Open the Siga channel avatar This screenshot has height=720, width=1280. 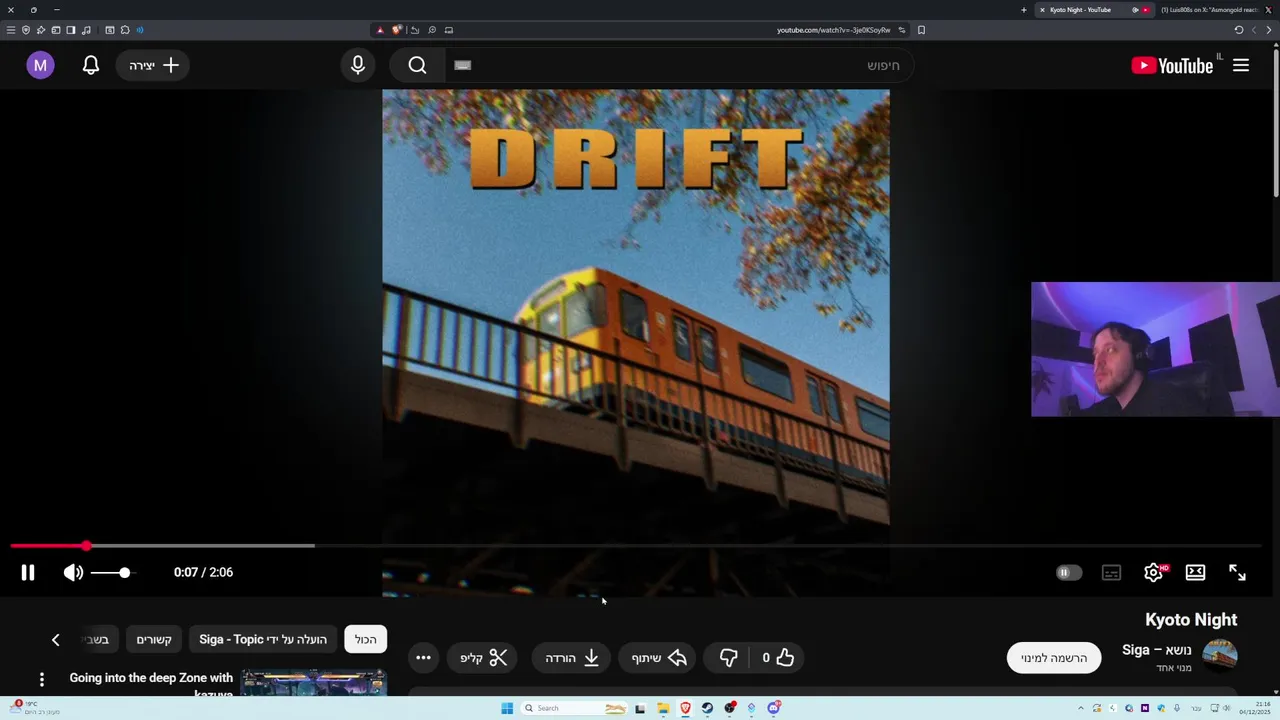1220,656
